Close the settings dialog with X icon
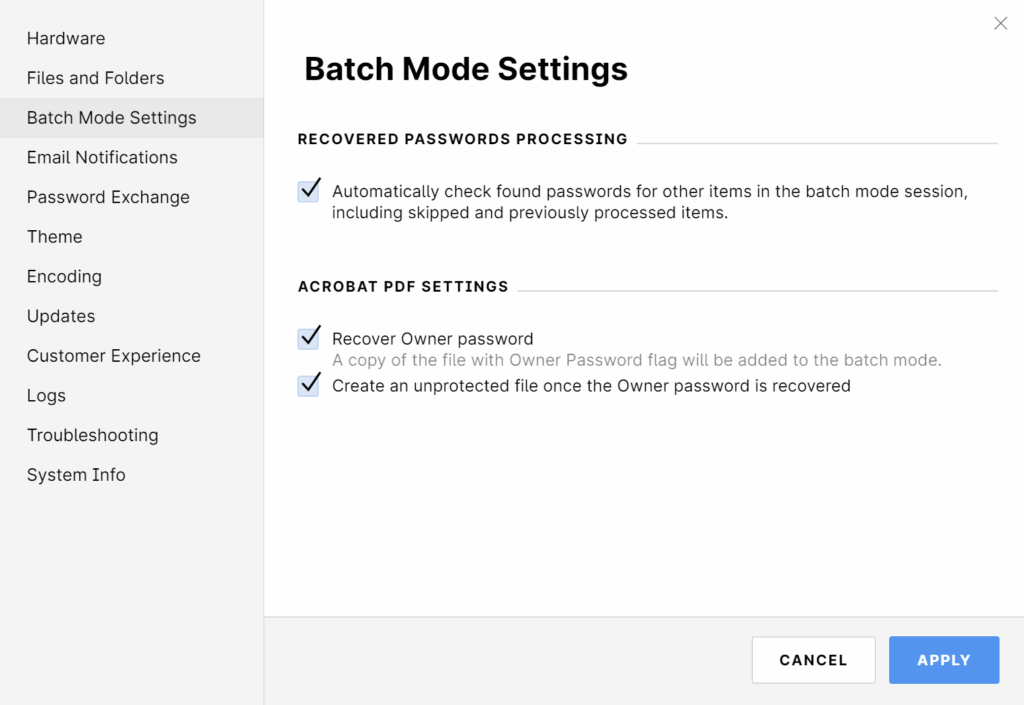Screen dimensions: 1024x705 click(1000, 23)
